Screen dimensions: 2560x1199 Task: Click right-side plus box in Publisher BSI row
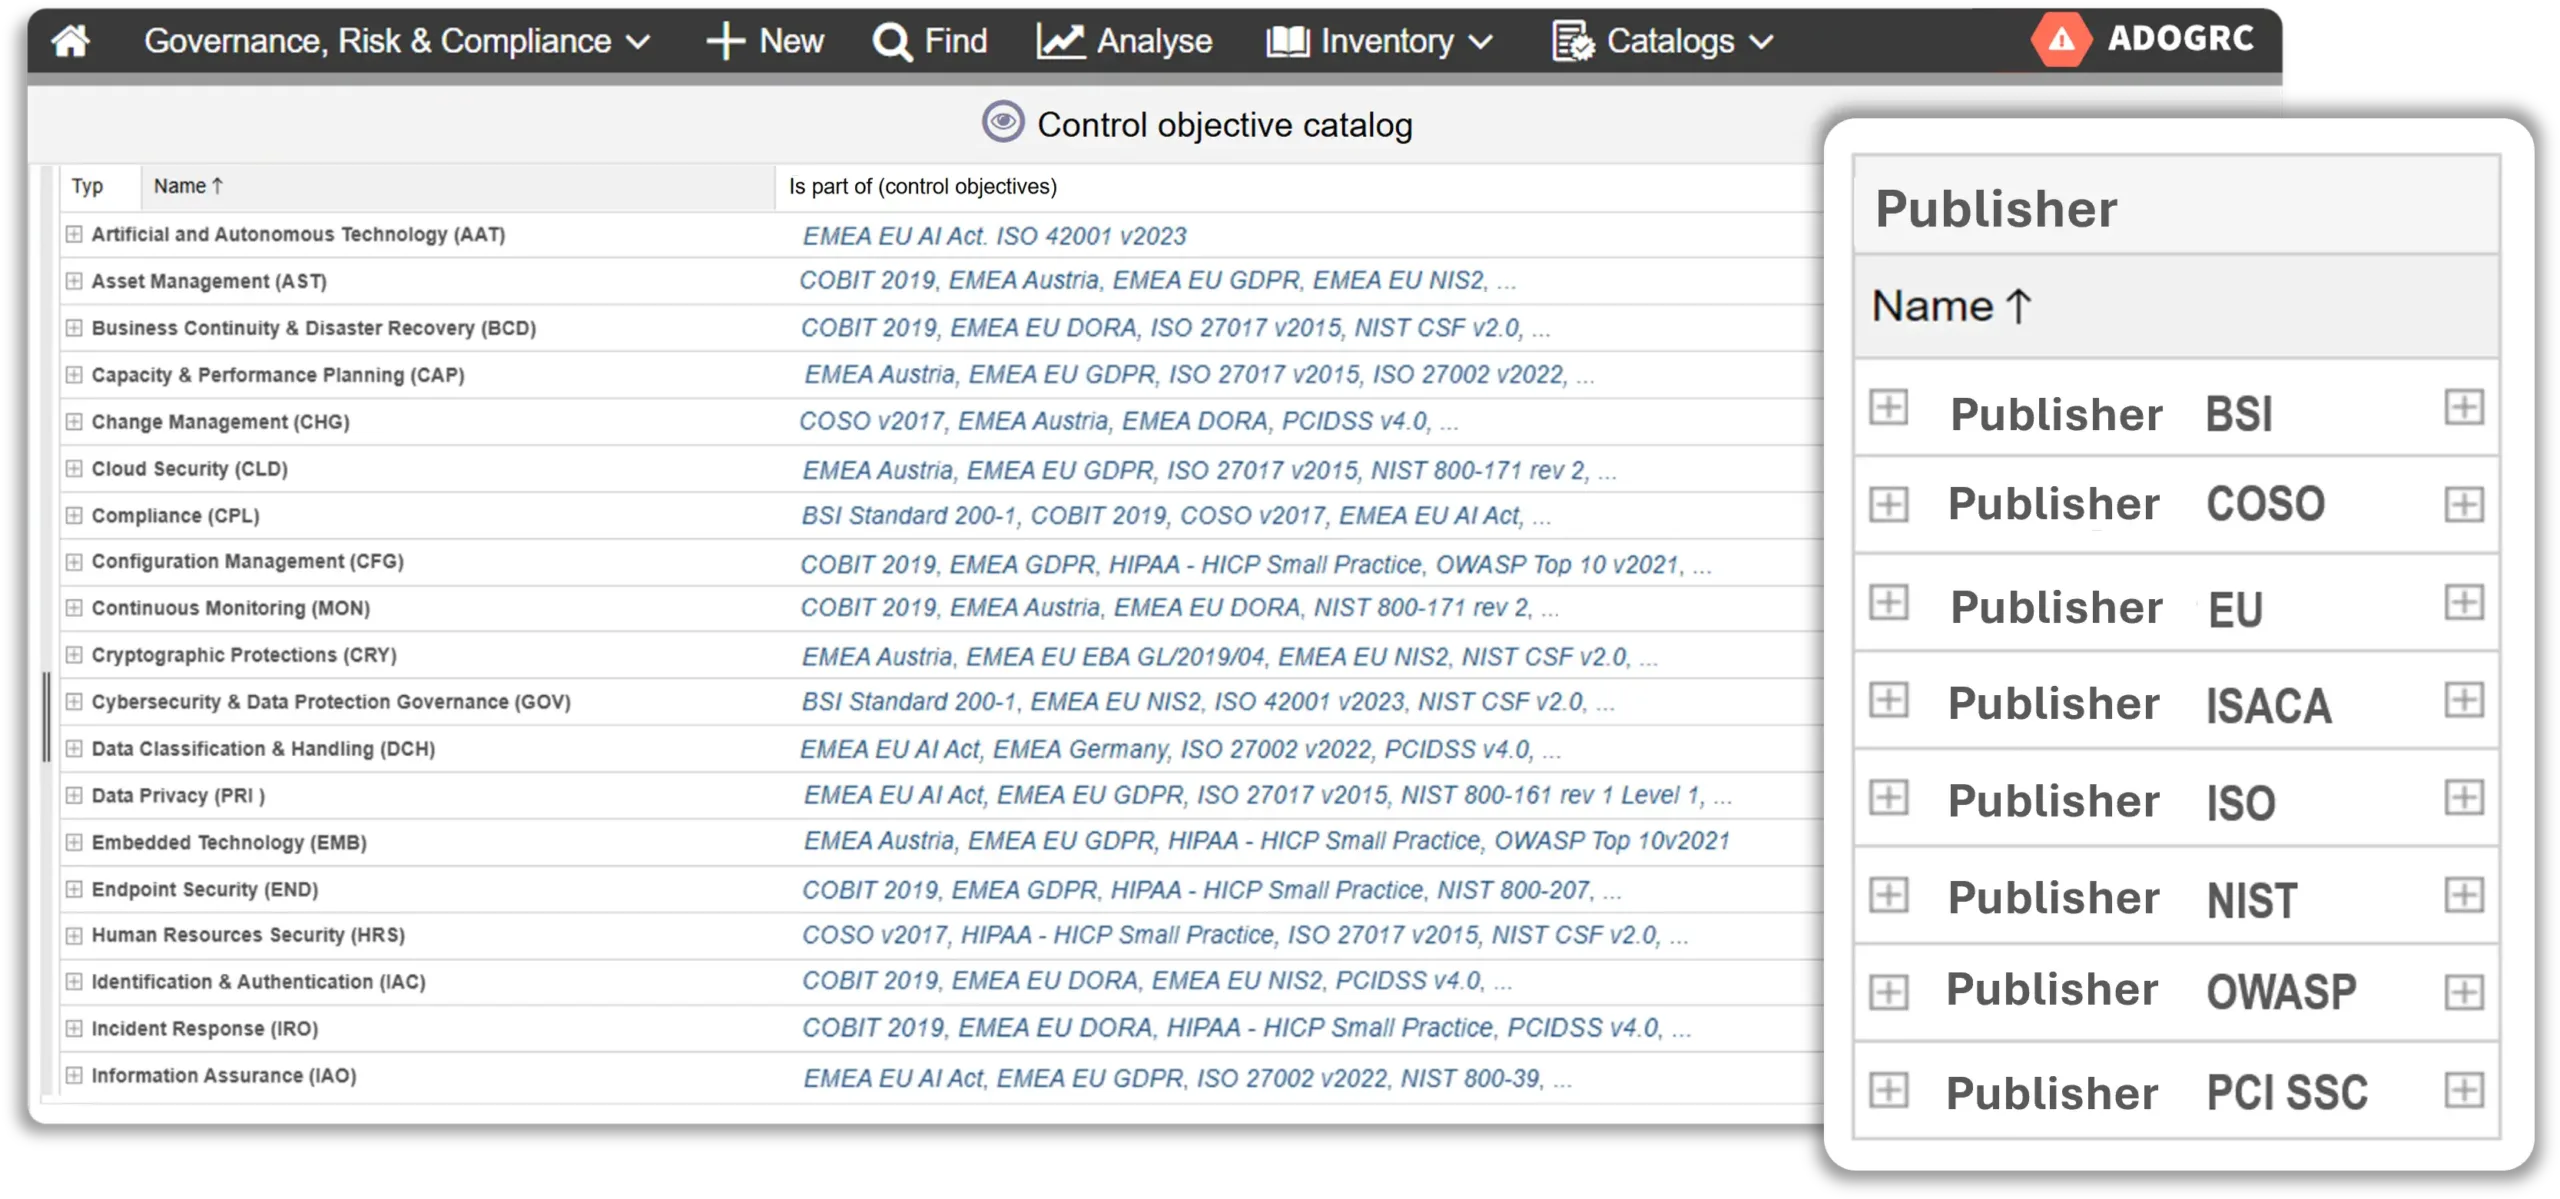tap(2463, 407)
